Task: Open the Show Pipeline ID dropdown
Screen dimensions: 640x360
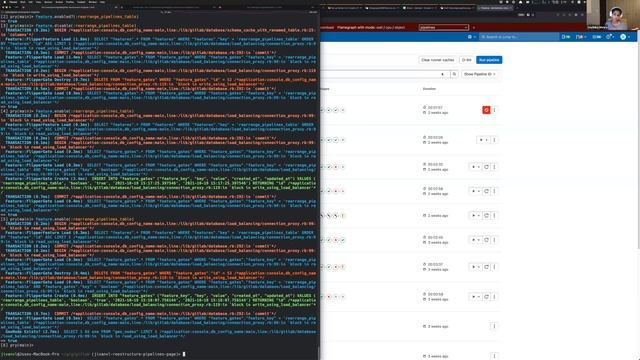Action: [479, 74]
